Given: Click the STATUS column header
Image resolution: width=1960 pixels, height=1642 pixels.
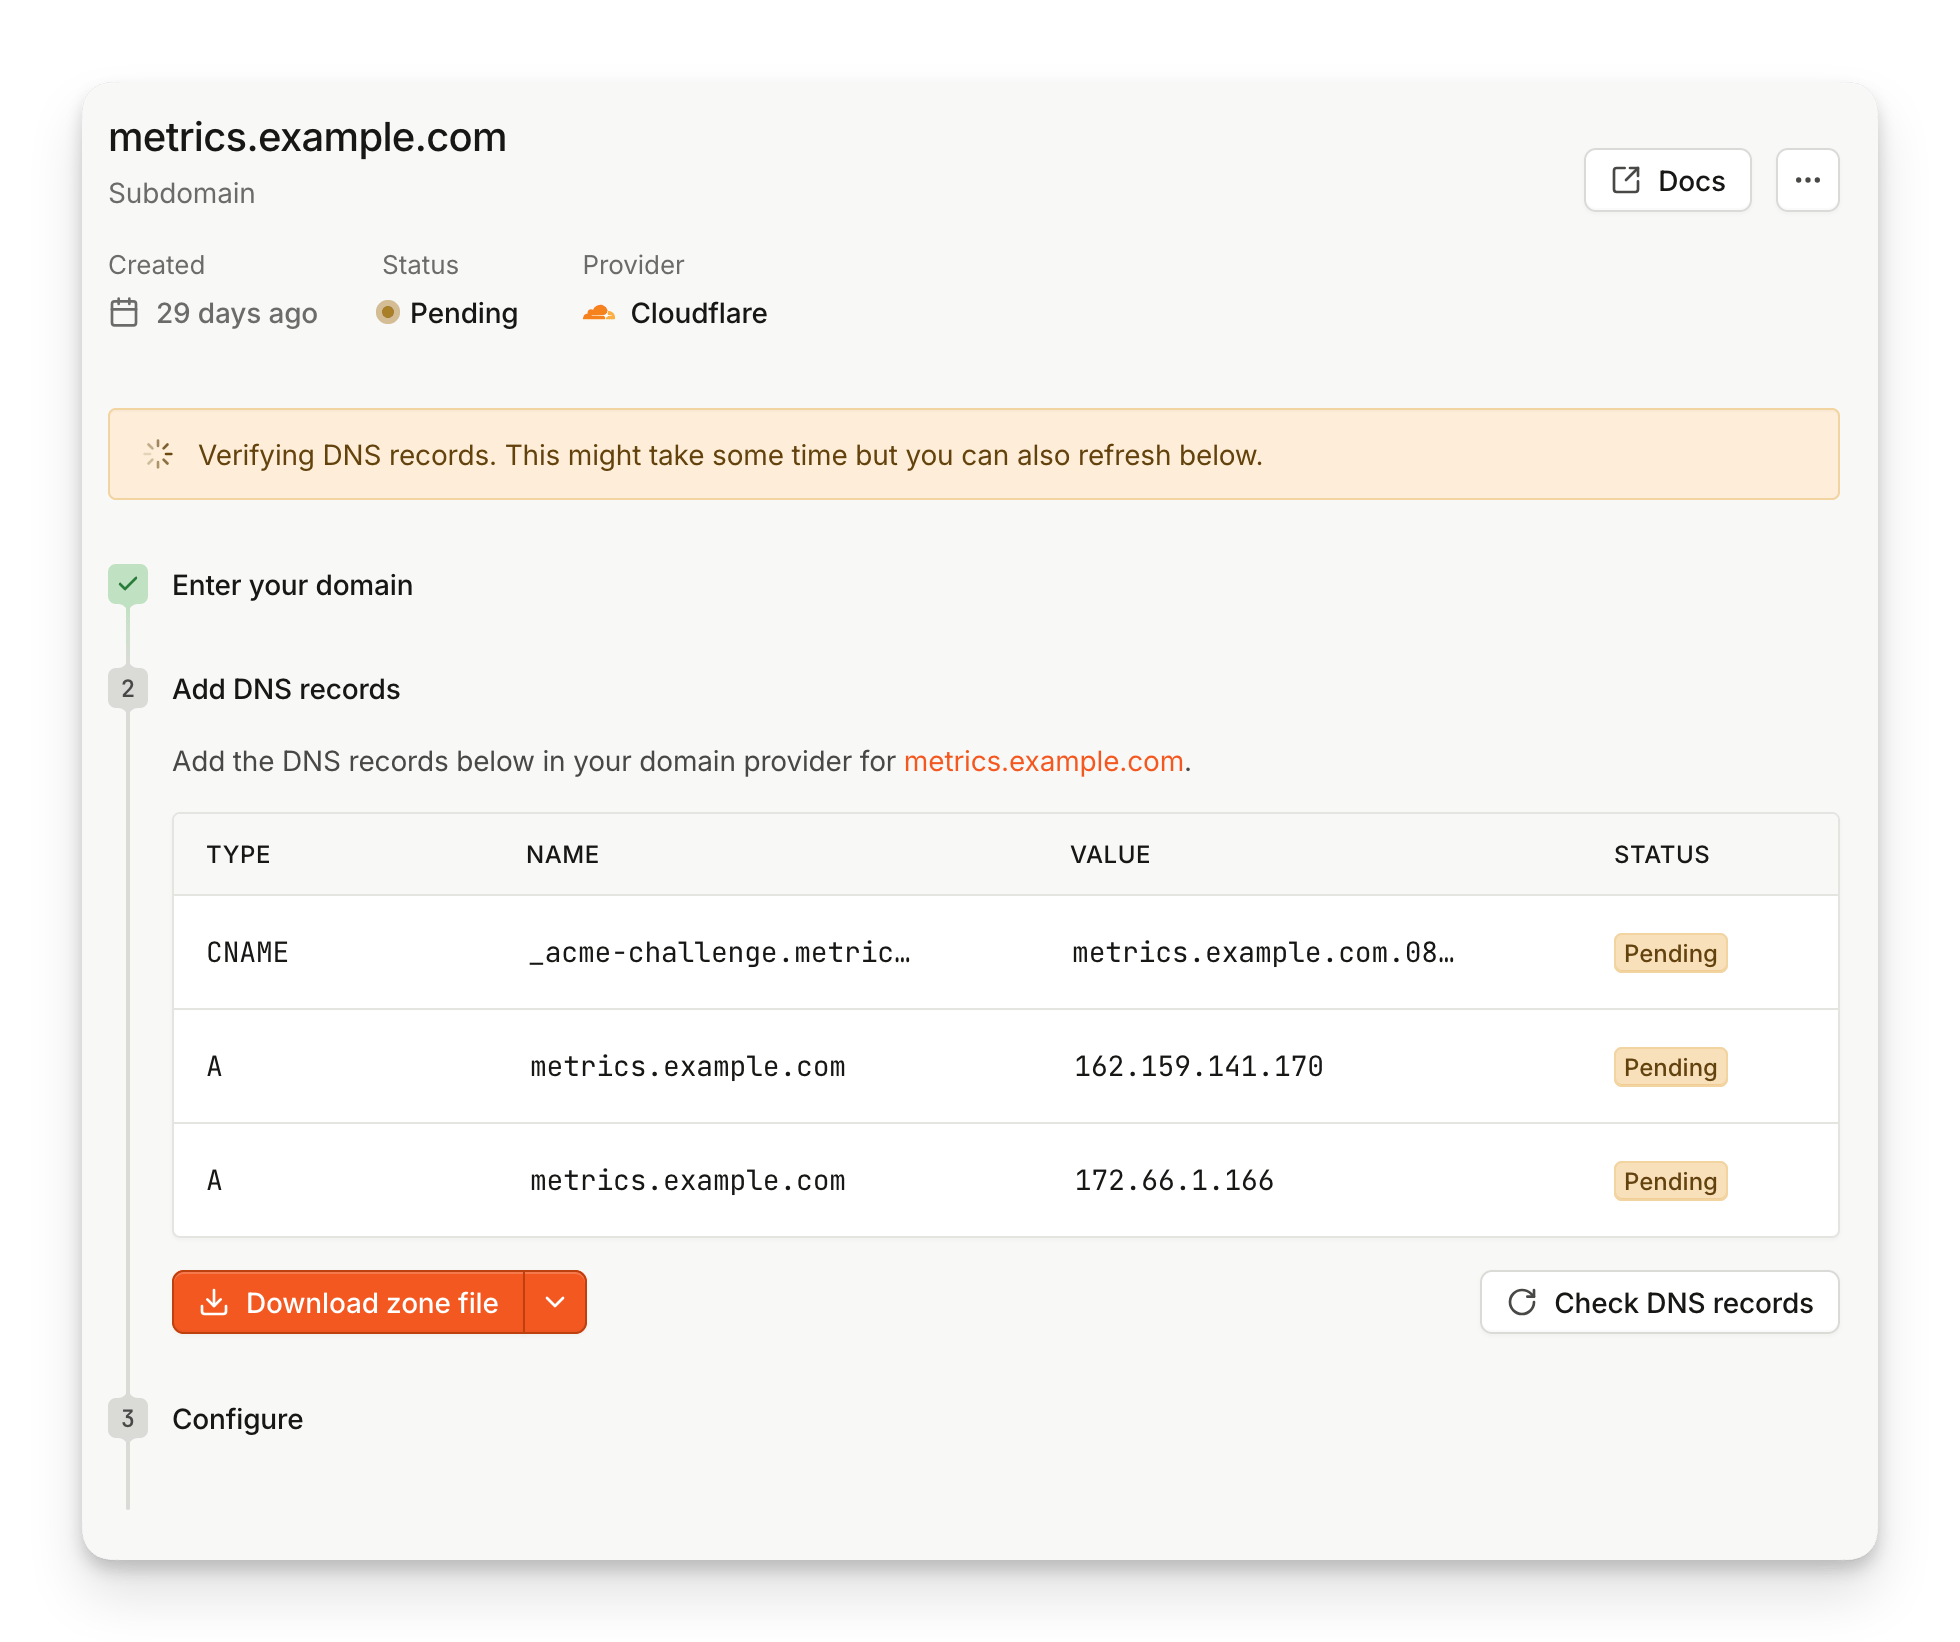Looking at the screenshot, I should [1661, 854].
